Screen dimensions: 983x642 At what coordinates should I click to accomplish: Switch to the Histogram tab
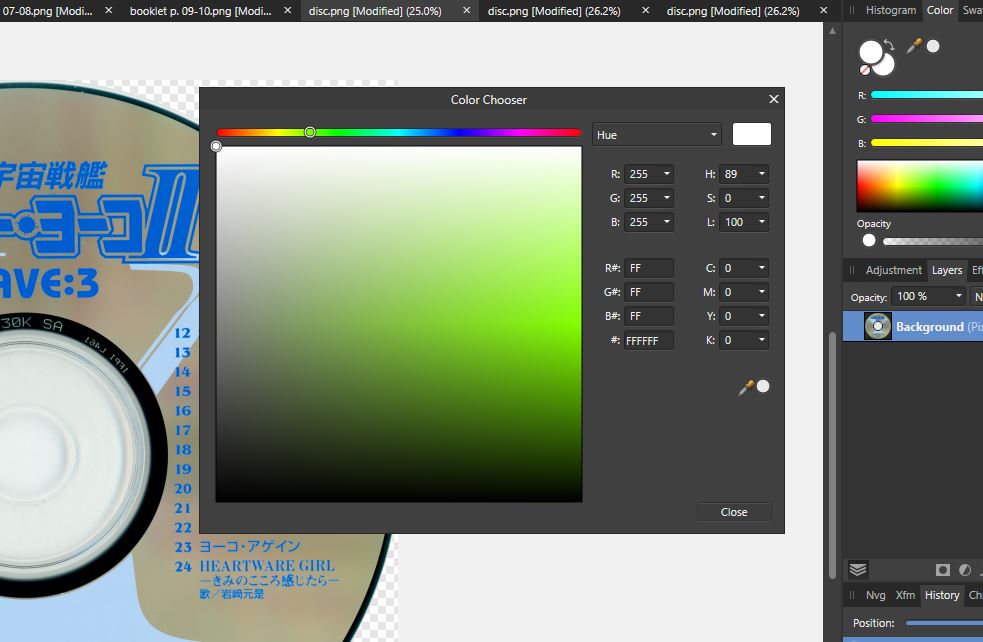point(891,11)
